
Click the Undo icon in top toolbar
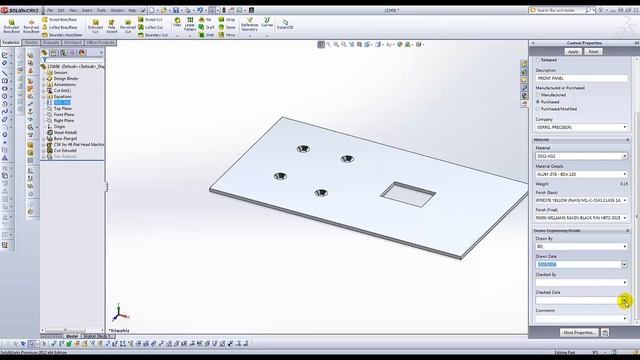click(200, 10)
